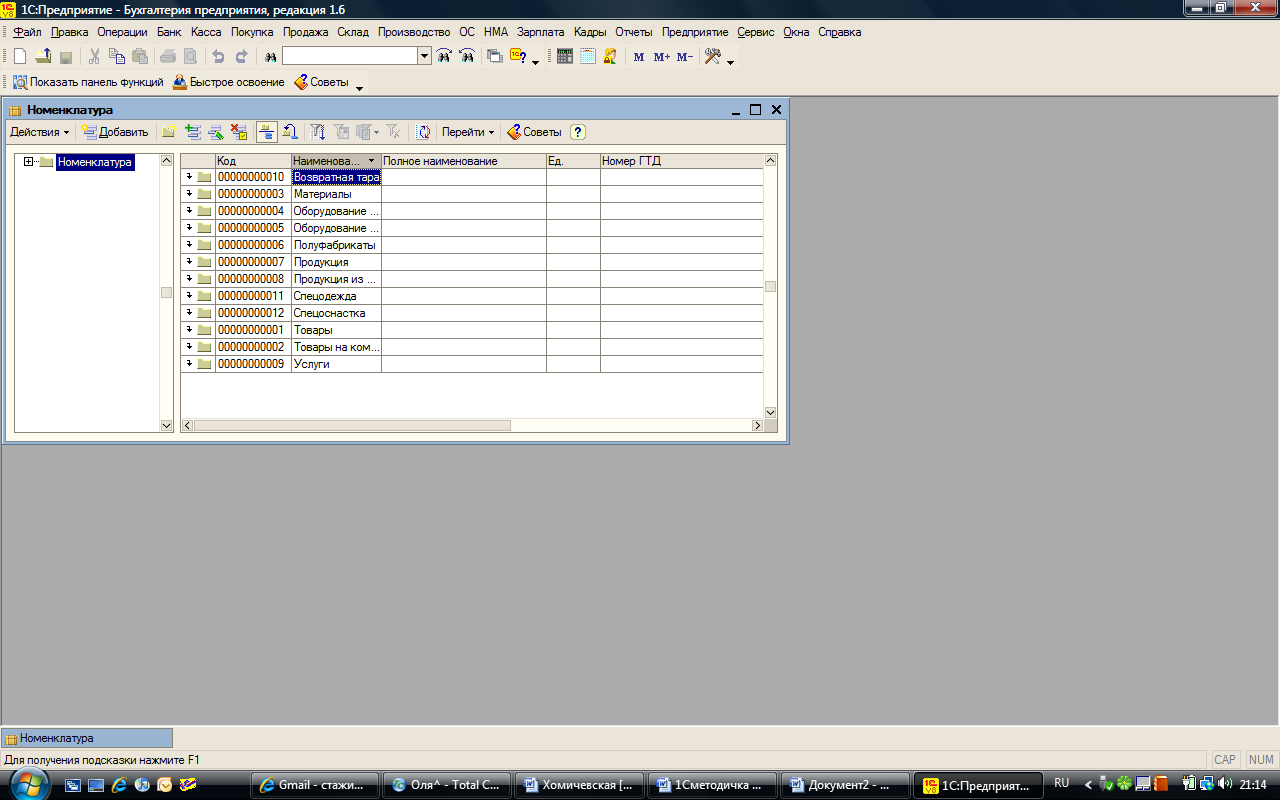
Task: Sort by the Код column header
Action: 253,161
